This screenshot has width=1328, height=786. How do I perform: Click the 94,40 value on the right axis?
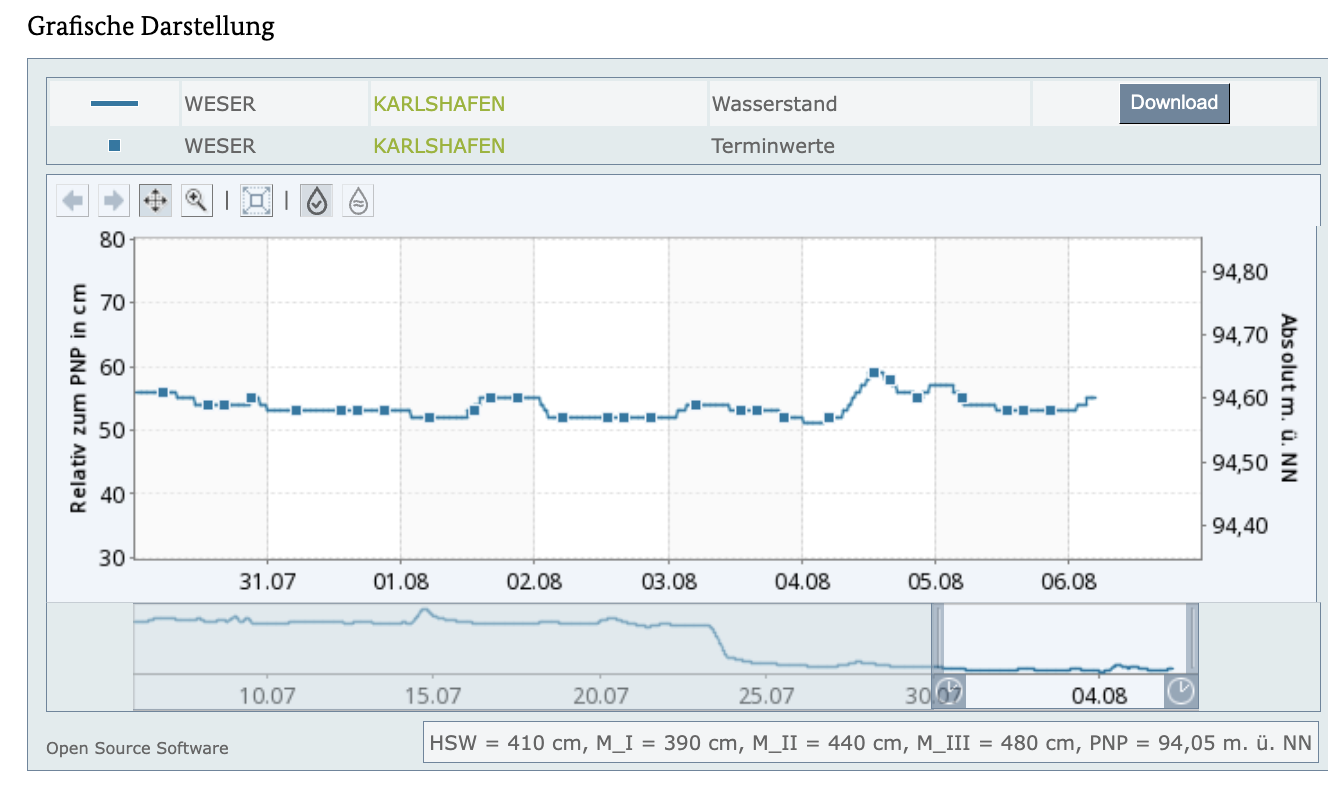(x=1239, y=527)
